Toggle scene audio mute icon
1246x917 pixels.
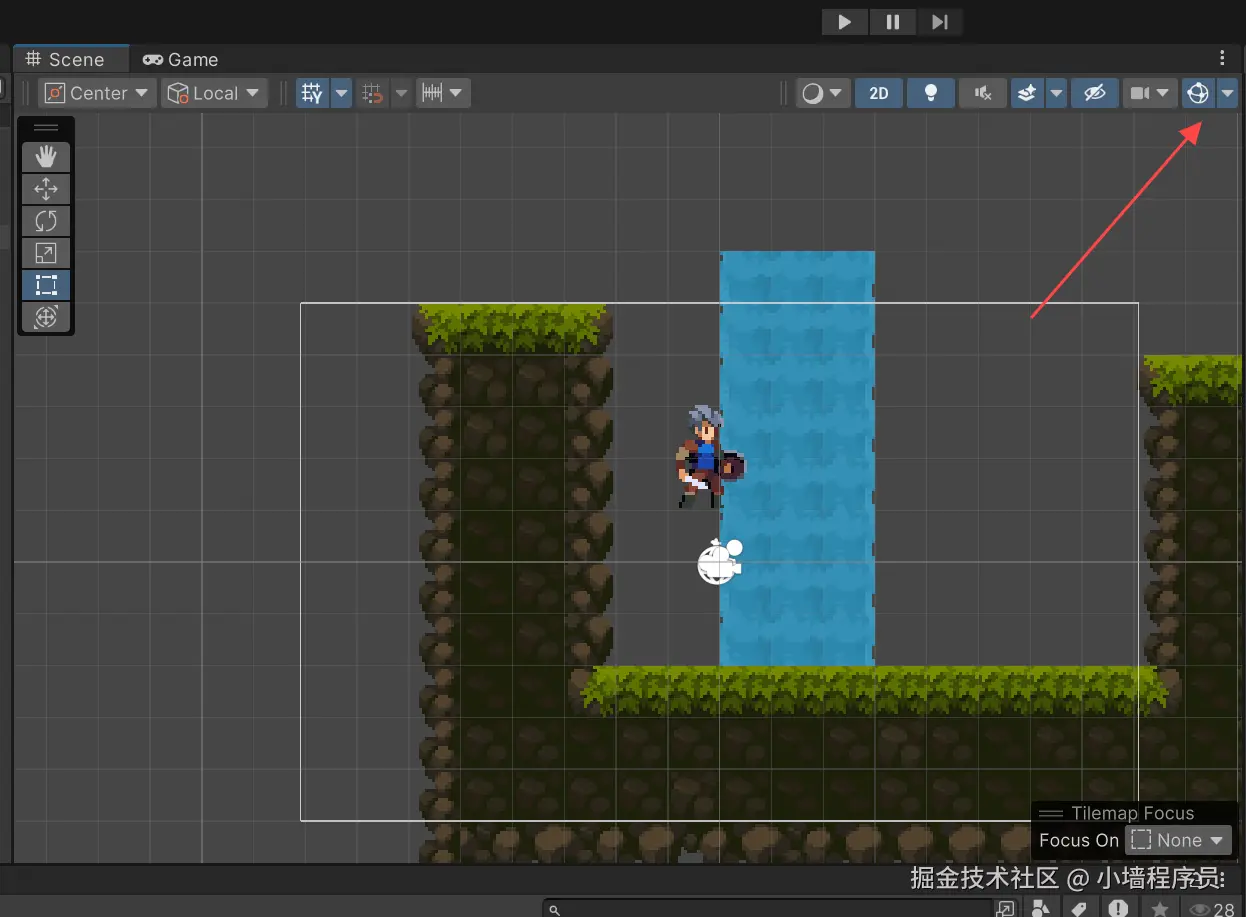point(983,93)
